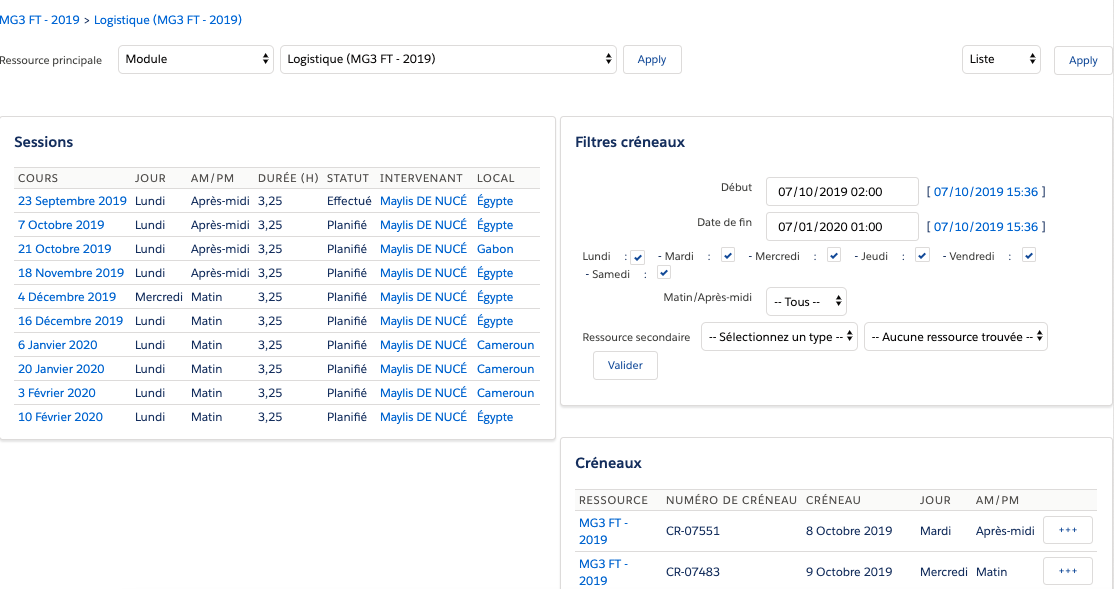1114x589 pixels.
Task: Uncheck the Lundi day checkbox
Action: (x=638, y=257)
